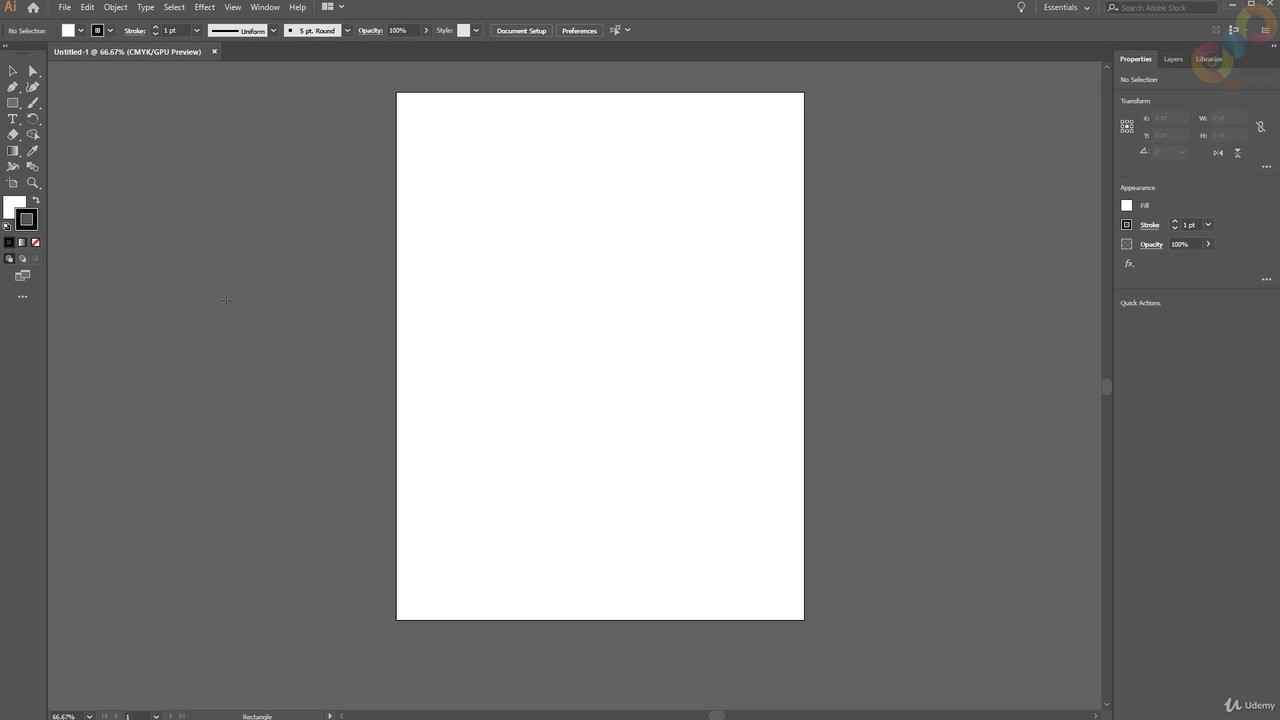Expand Opacity arrow in Properties panel

[x=1208, y=244]
